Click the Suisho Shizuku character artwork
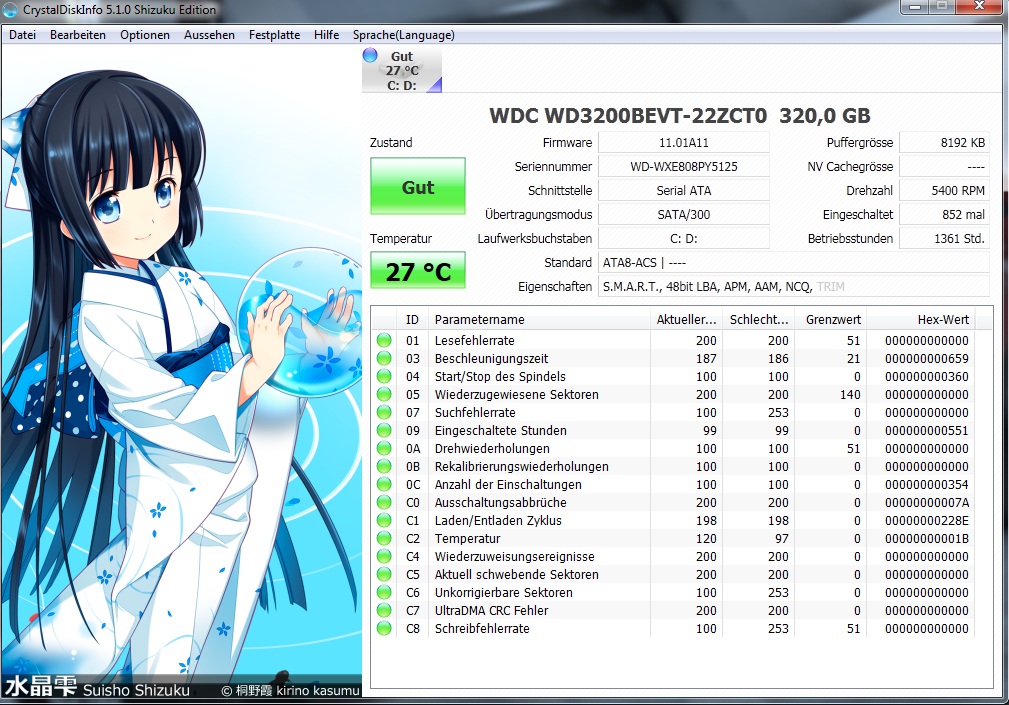1009x705 pixels. pos(181,370)
